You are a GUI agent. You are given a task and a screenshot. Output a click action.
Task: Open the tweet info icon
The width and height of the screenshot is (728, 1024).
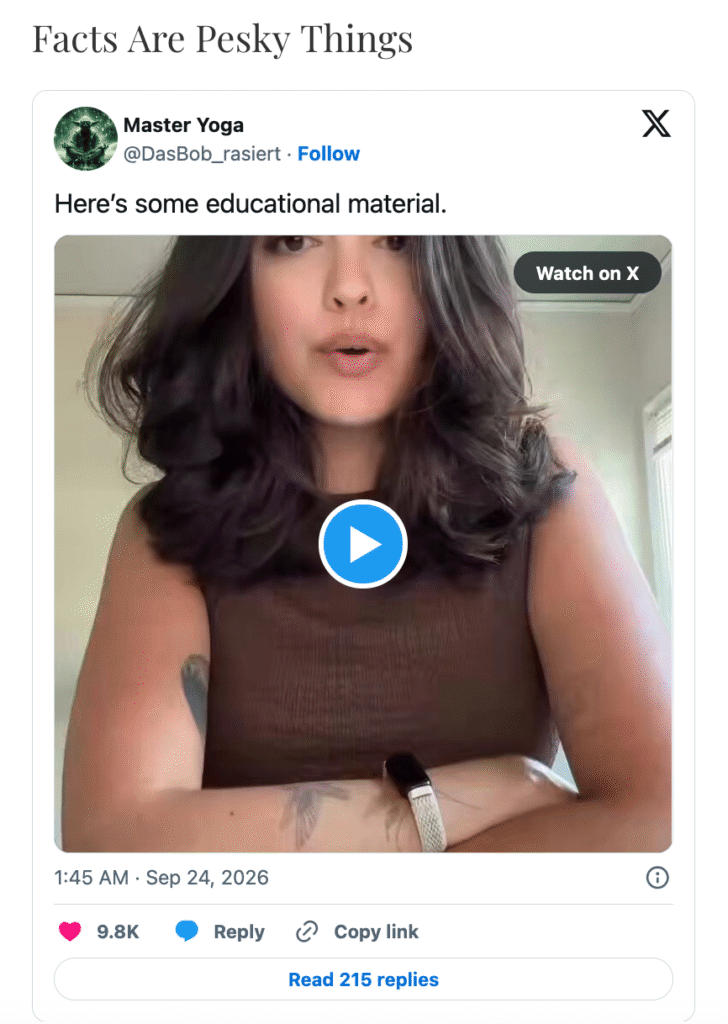point(657,877)
